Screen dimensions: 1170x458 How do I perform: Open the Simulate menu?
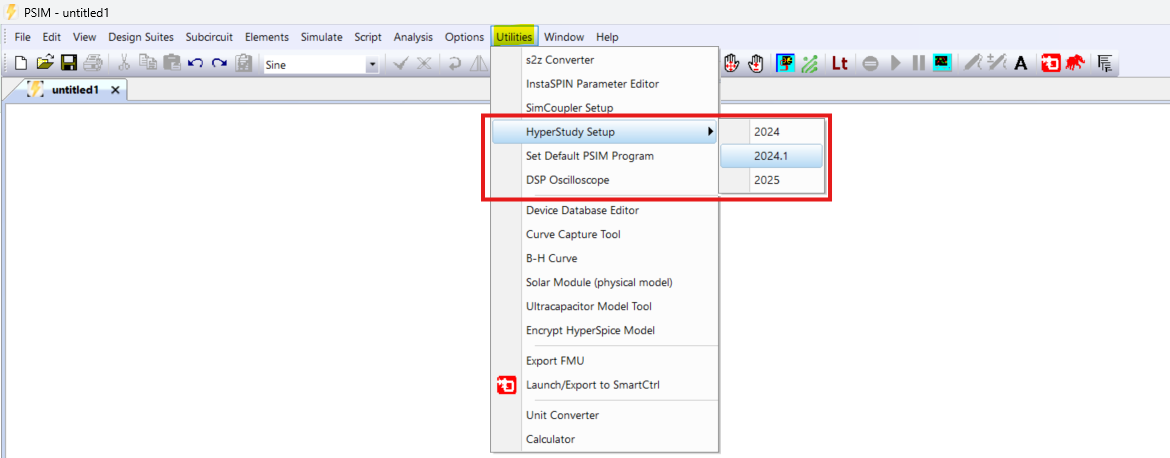click(x=322, y=37)
